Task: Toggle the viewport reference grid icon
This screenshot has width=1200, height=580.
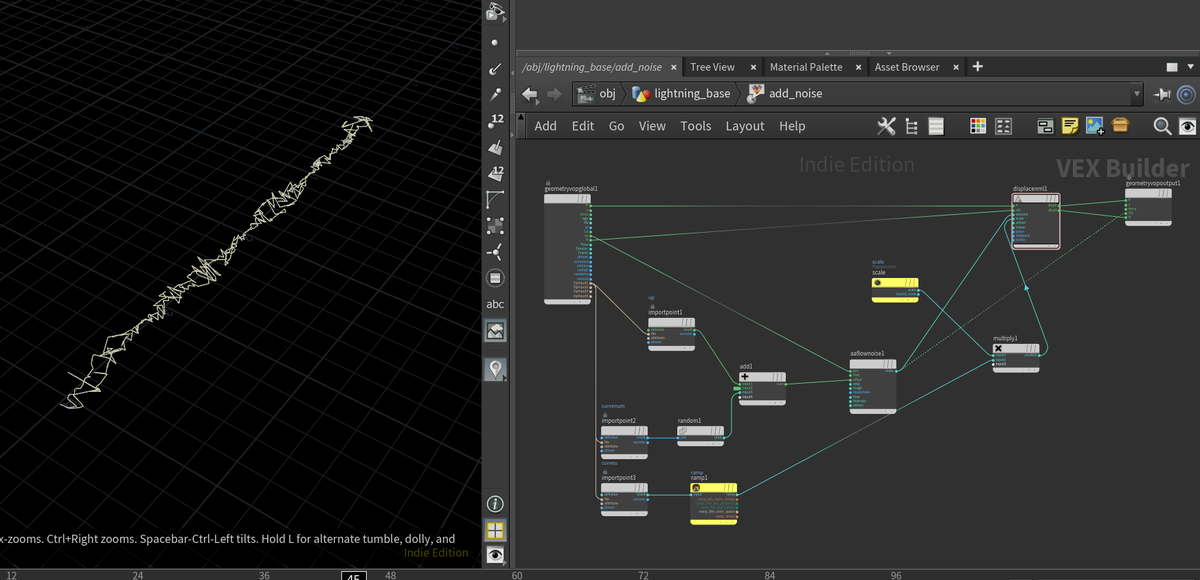Action: point(495,530)
